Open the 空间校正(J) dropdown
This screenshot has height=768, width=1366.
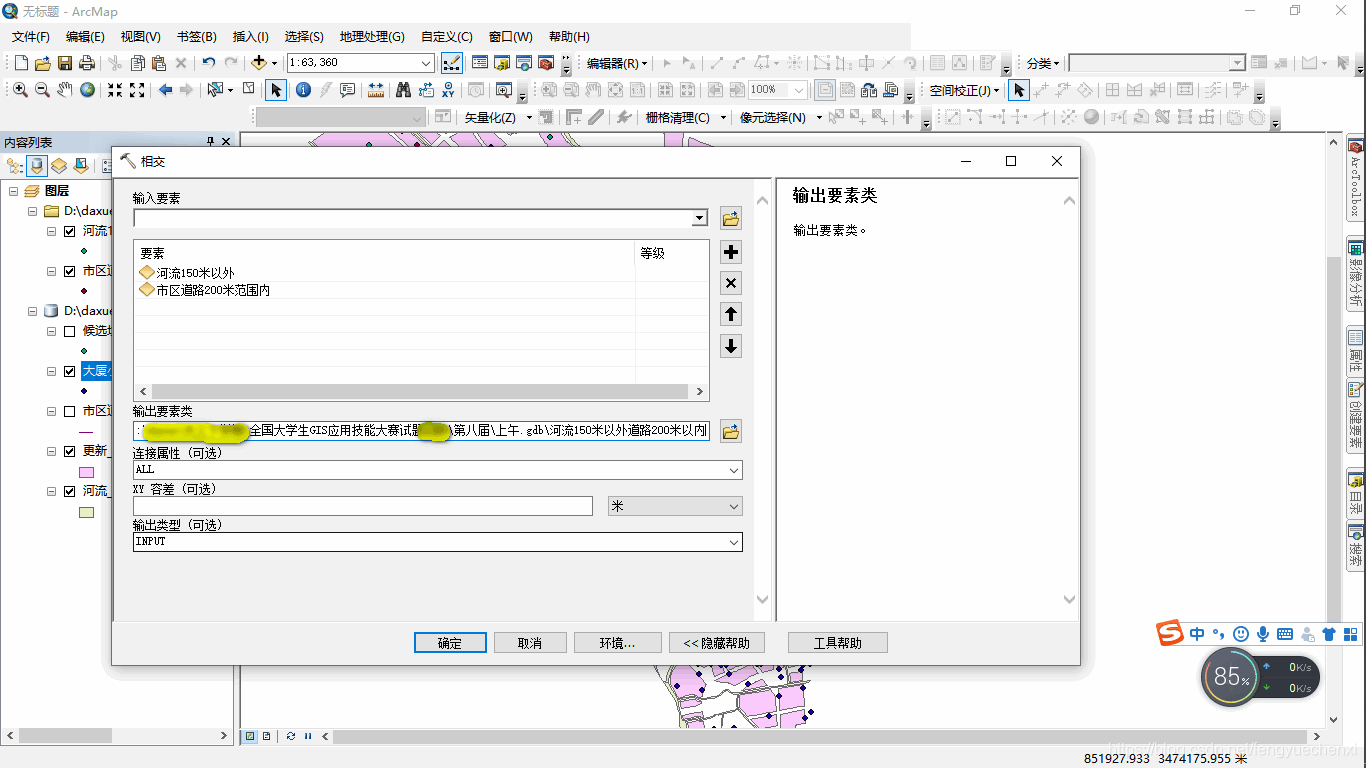point(964,90)
